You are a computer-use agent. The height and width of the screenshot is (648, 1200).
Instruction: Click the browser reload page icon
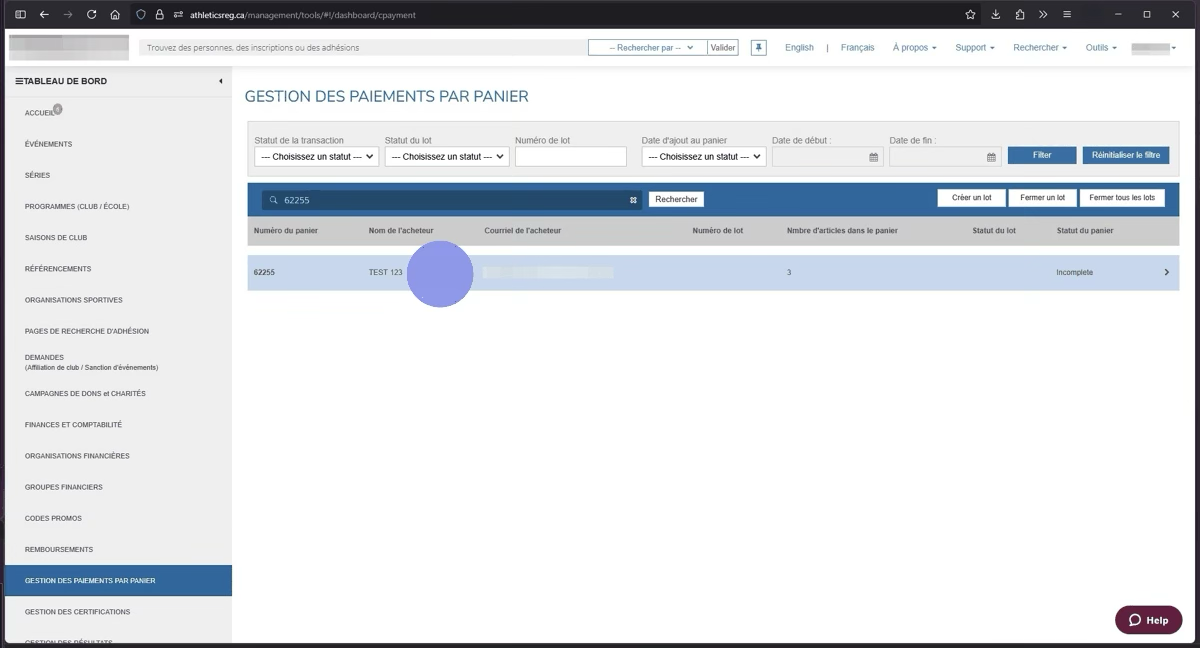point(92,15)
